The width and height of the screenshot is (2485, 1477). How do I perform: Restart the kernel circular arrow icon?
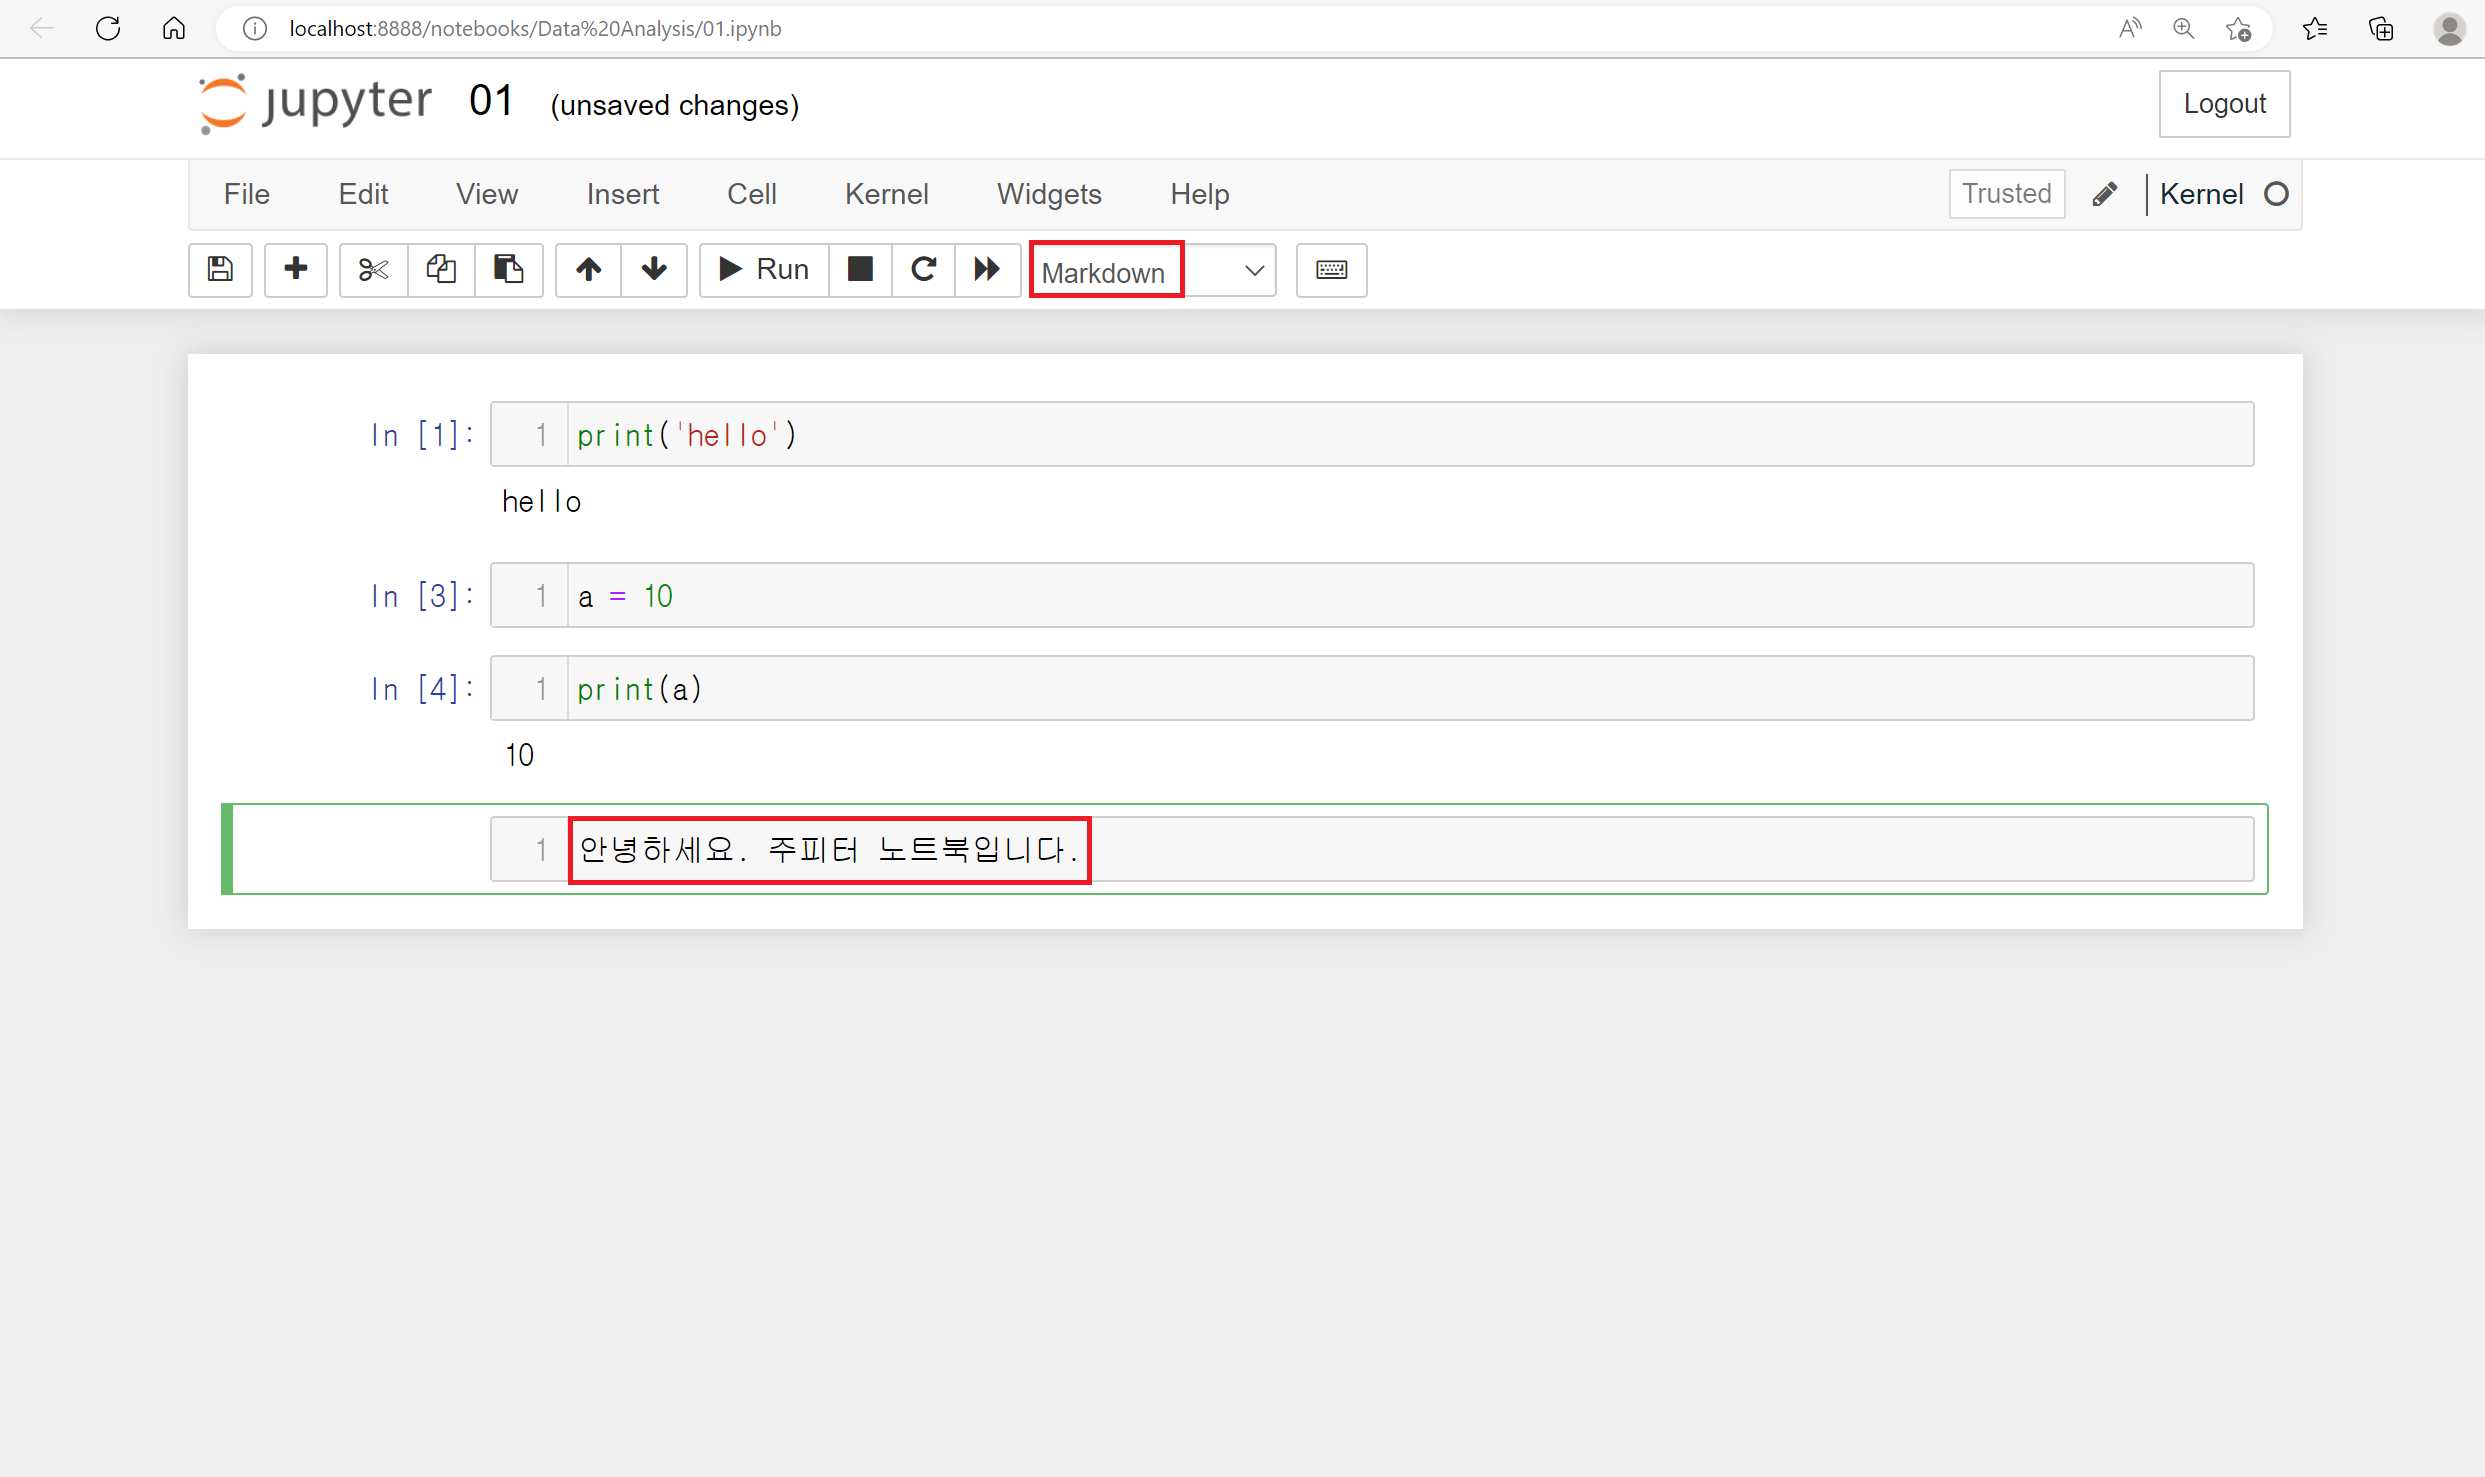coord(923,269)
